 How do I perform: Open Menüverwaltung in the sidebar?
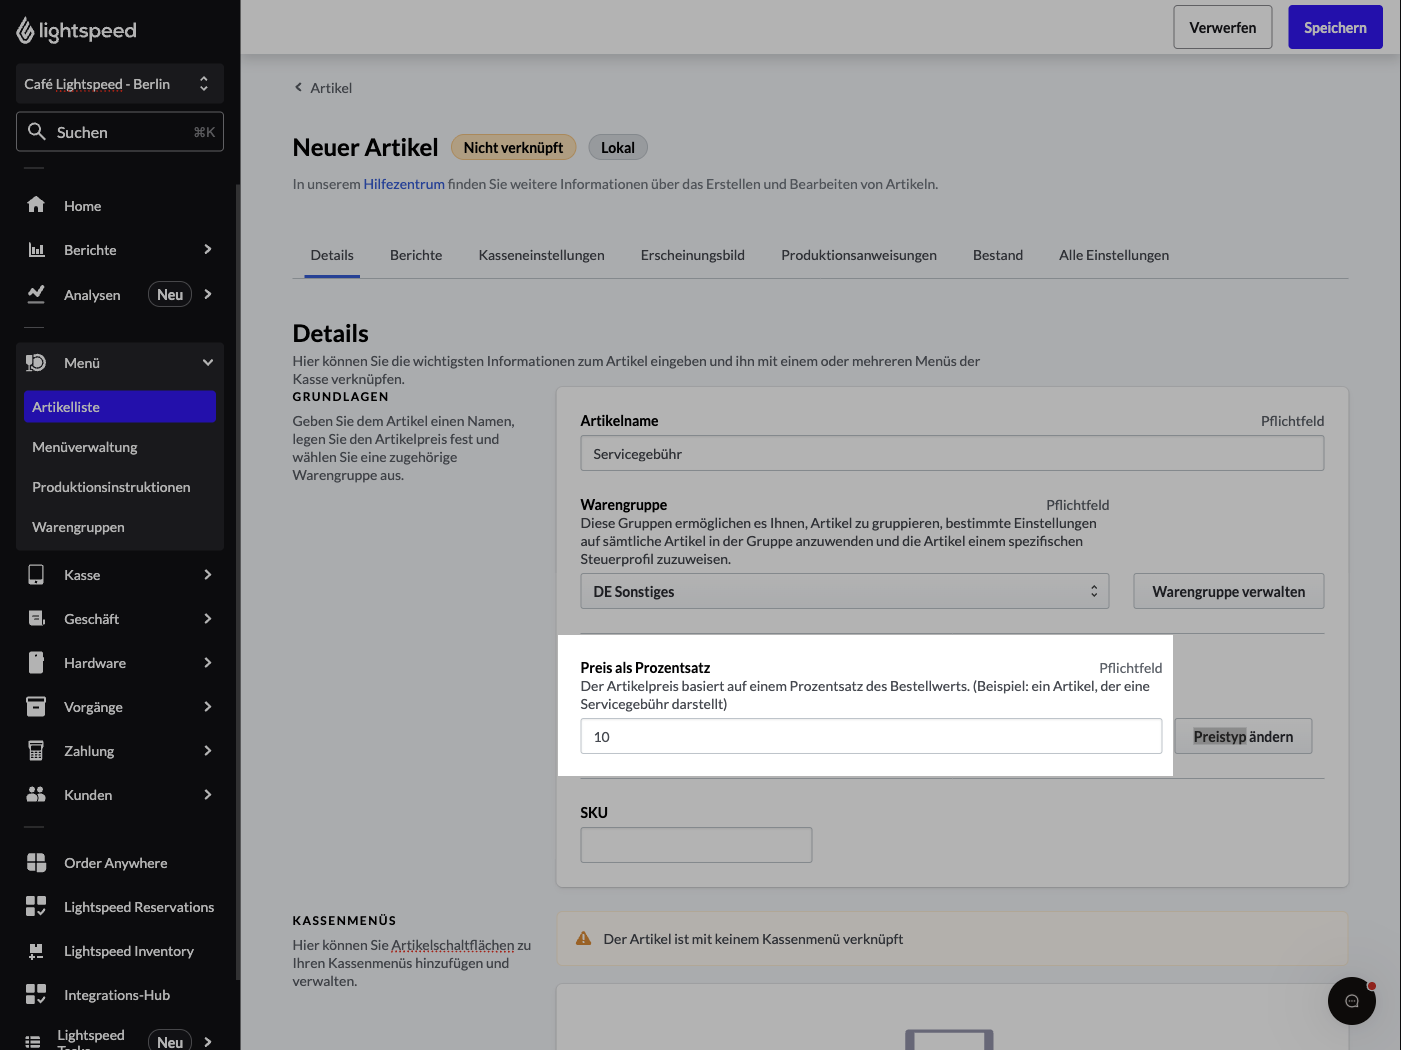[120, 447]
